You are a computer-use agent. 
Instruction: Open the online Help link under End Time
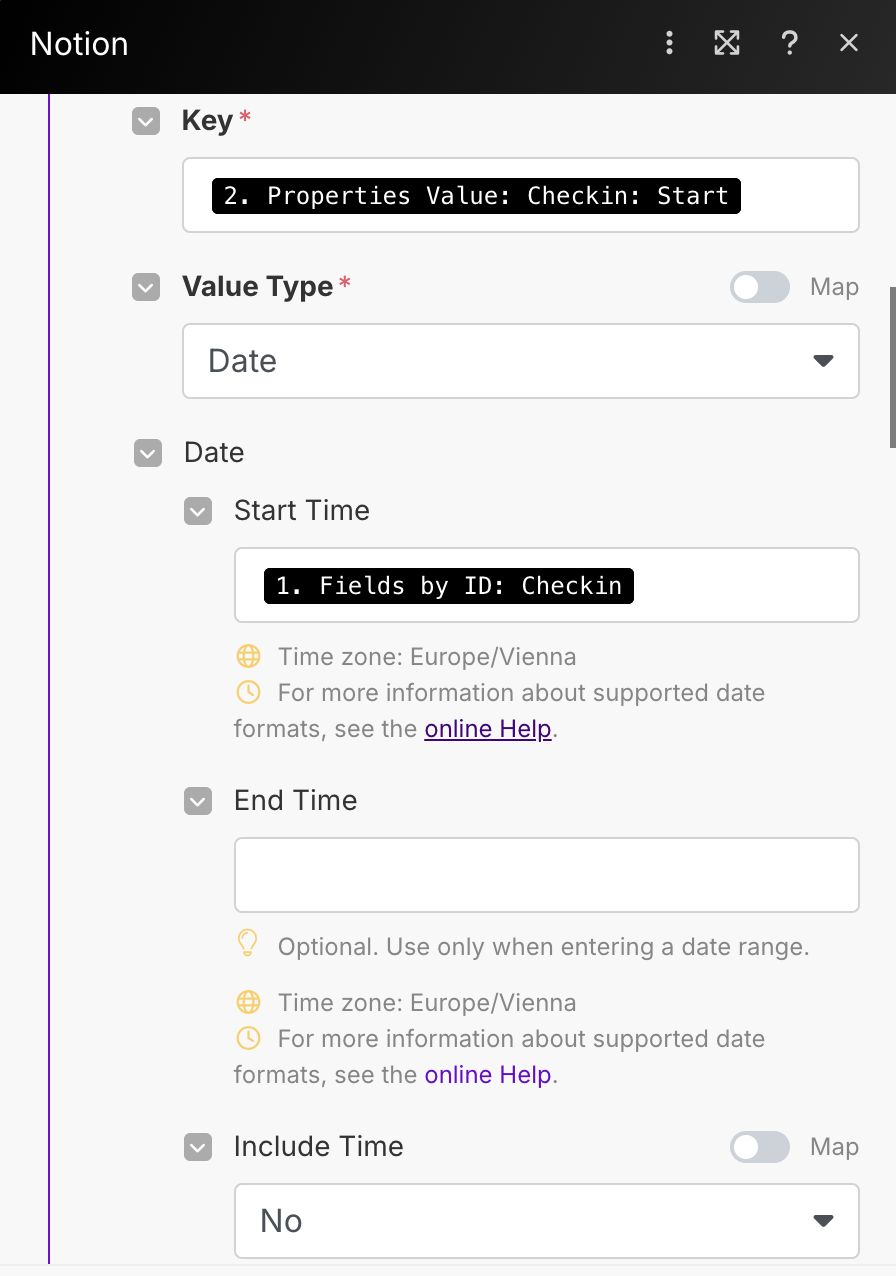coord(488,1075)
